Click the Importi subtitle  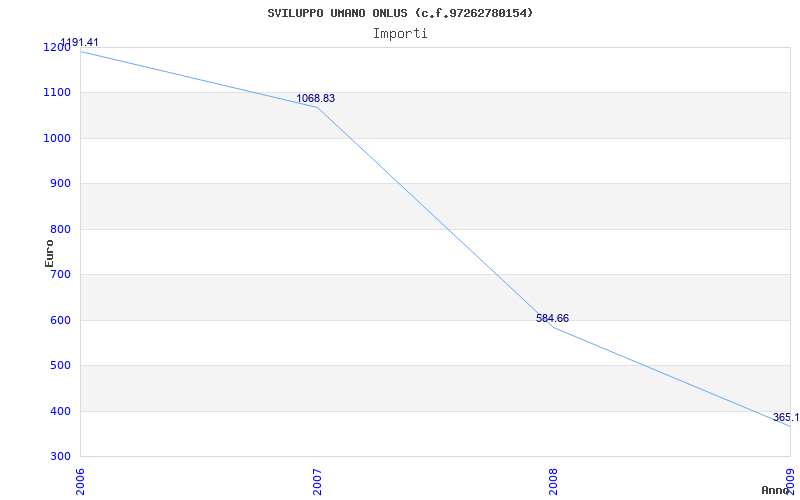400,34
